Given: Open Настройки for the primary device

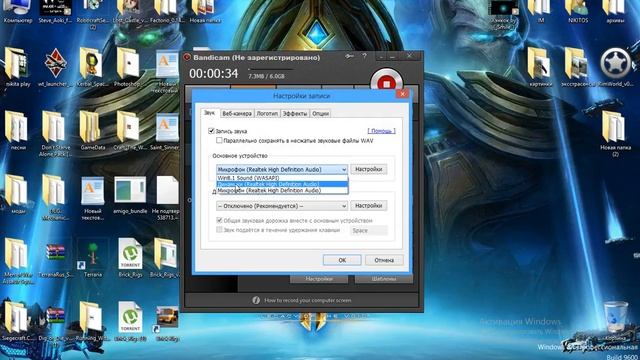Looking at the screenshot, I should (369, 169).
